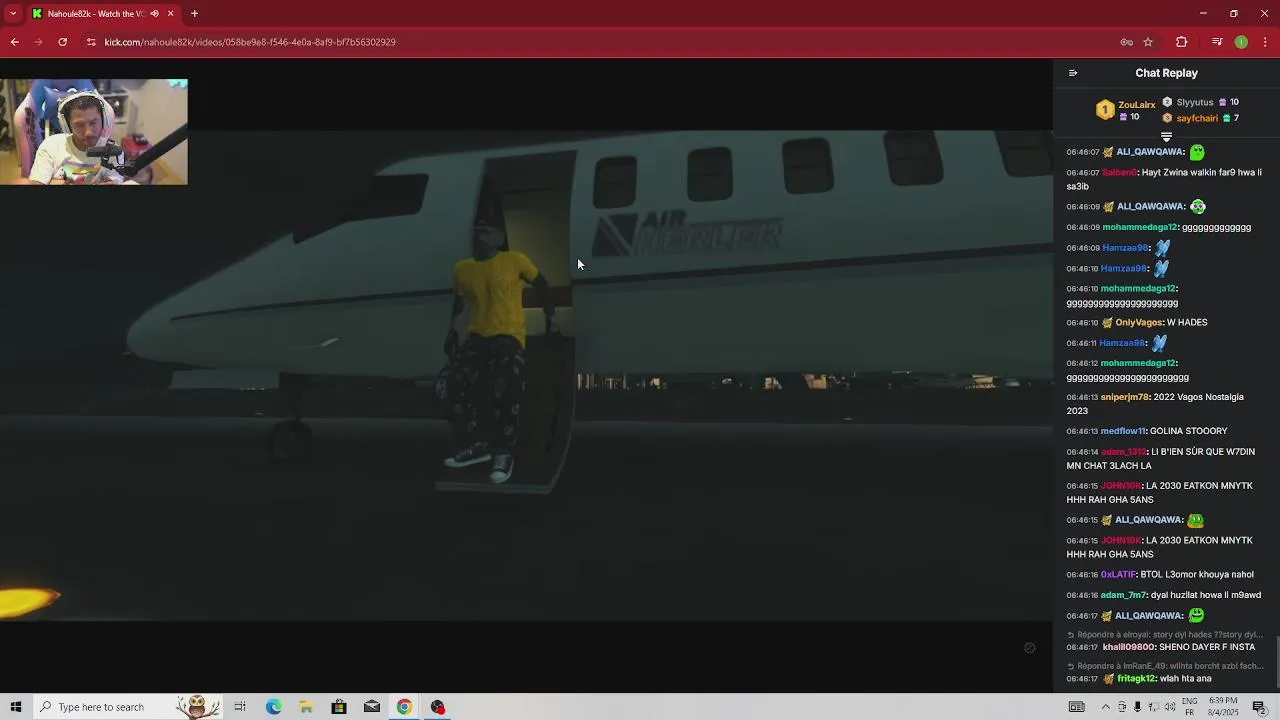Expand the gifter leaderboard handle
1280x720 pixels.
tap(1166, 136)
